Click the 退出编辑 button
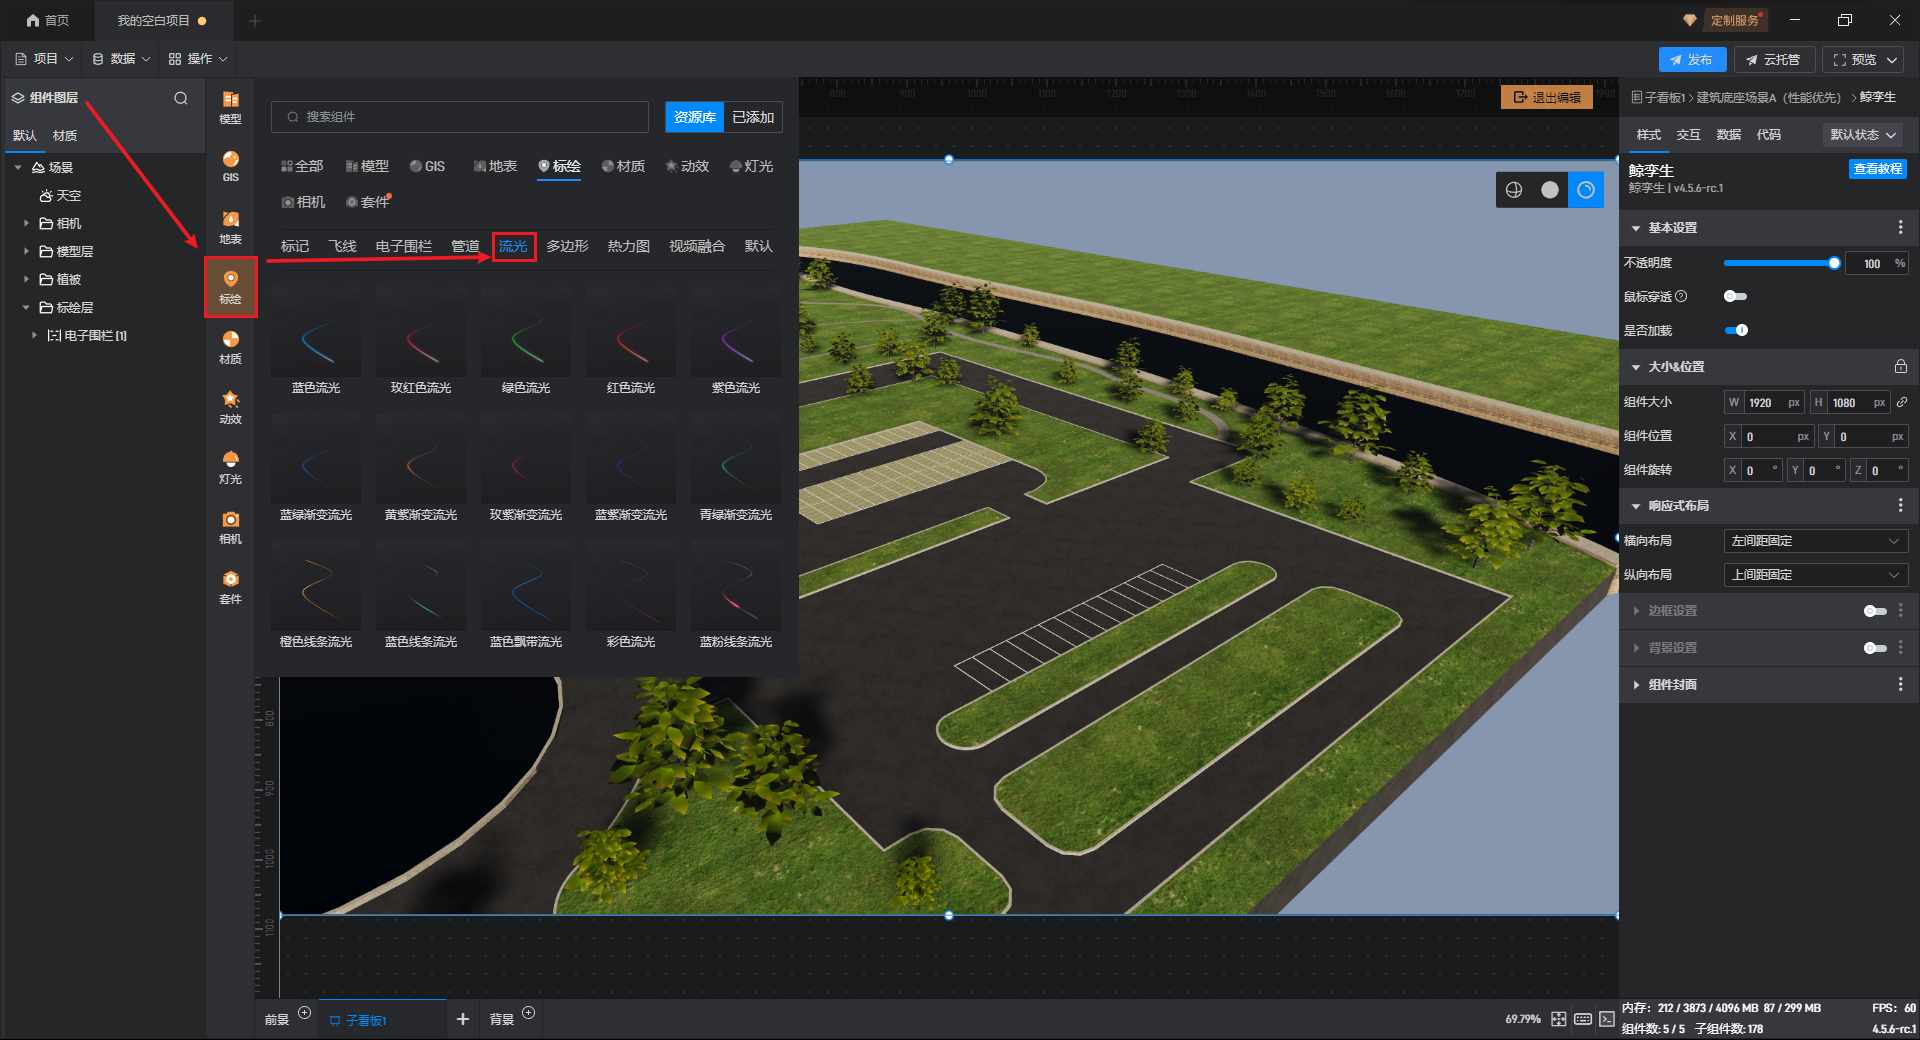This screenshot has width=1920, height=1040. pyautogui.click(x=1547, y=97)
